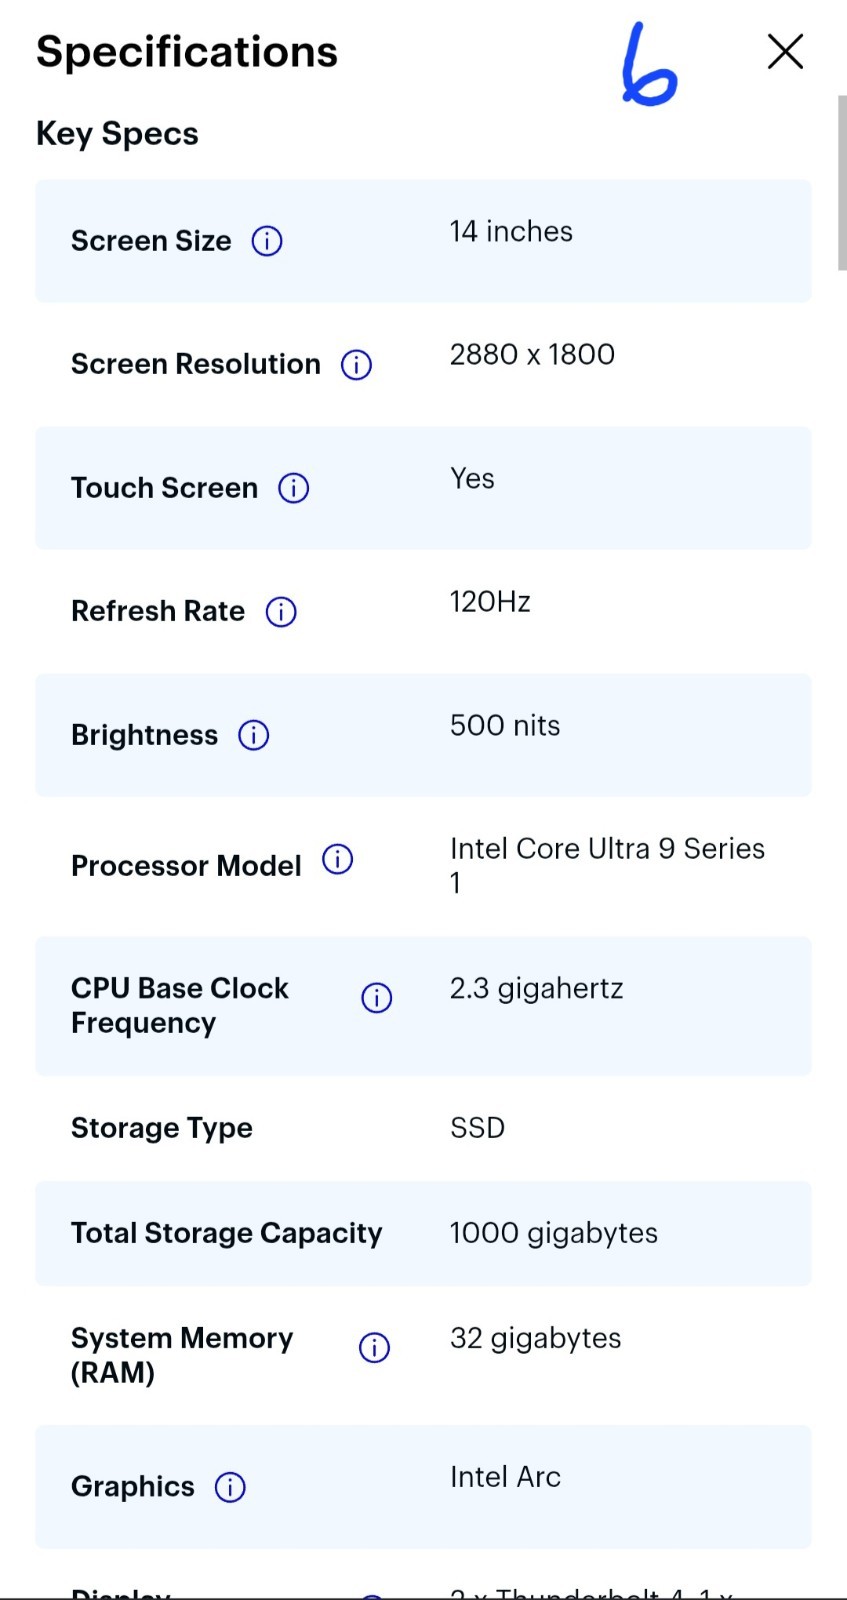Screen dimensions: 847x1600
Task: Select the Storage Type row label
Action: [162, 1128]
